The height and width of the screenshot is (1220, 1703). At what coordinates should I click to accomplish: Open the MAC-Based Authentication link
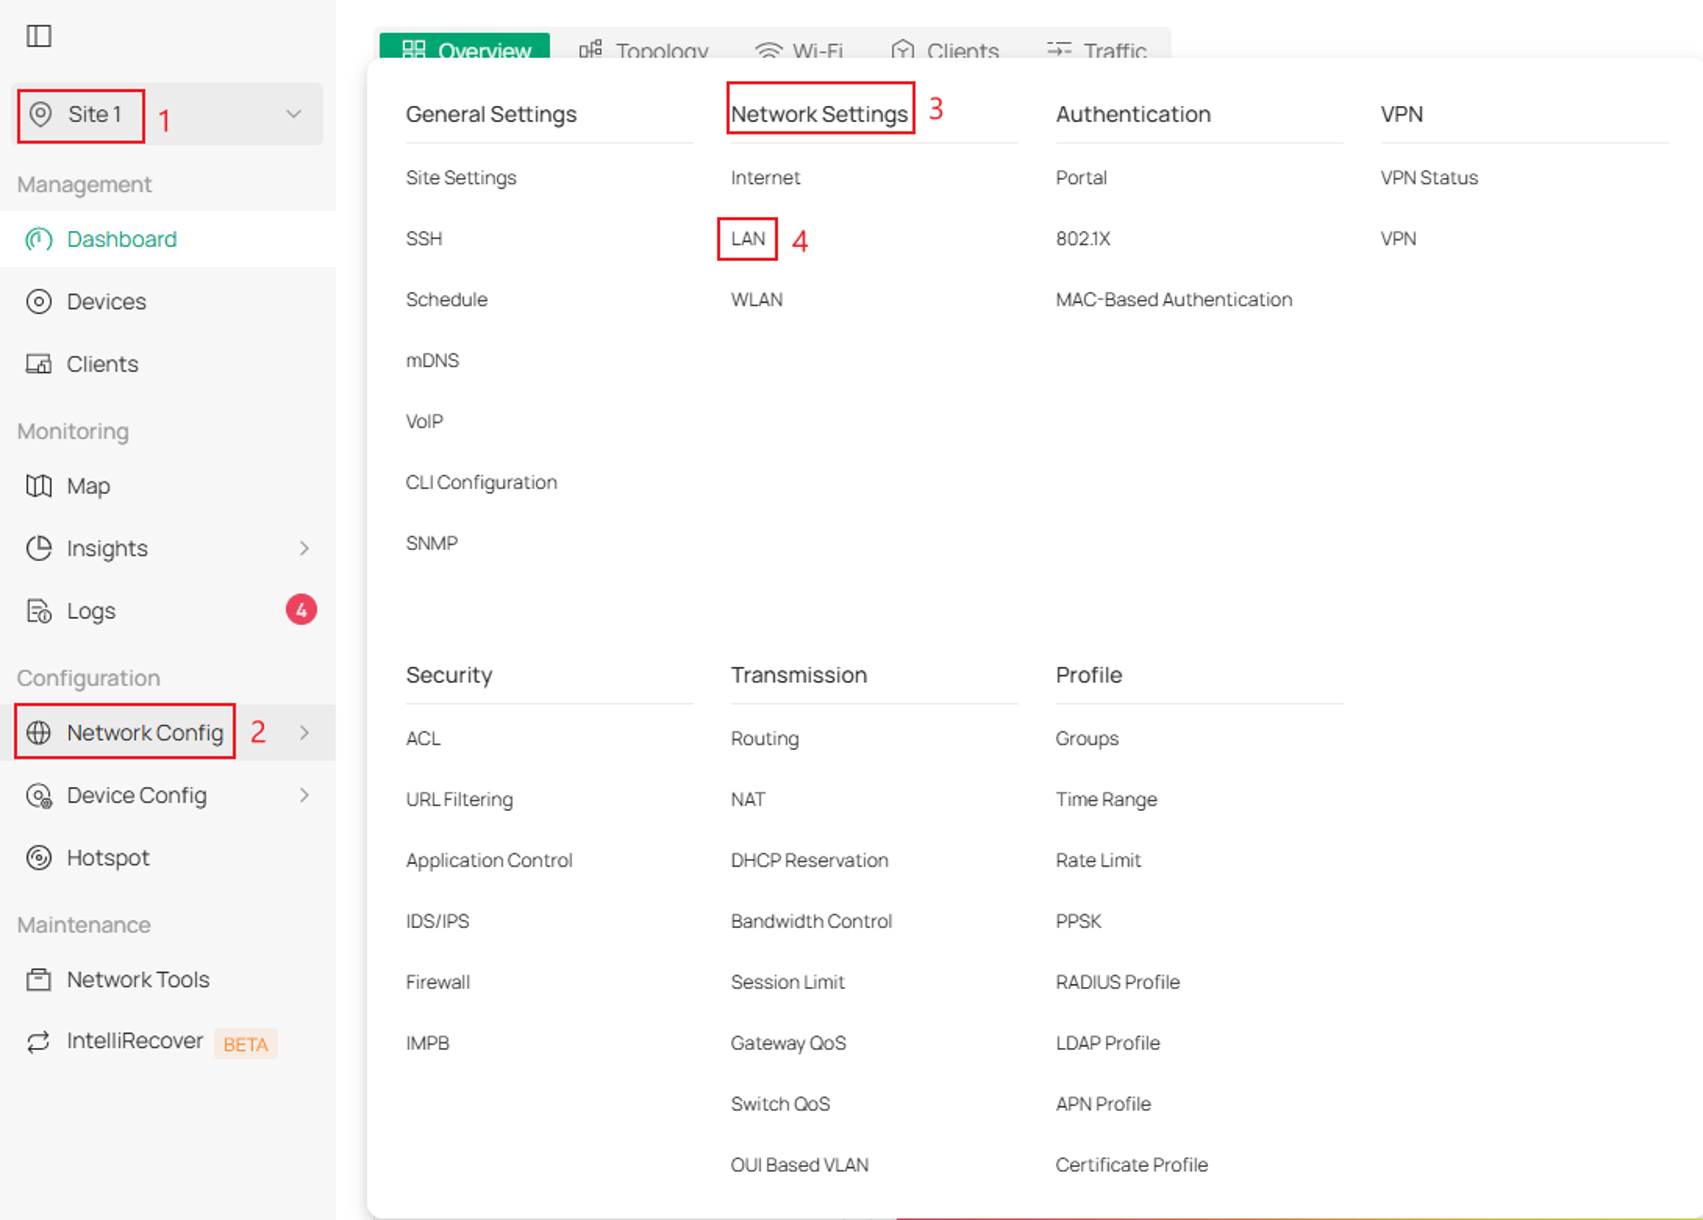(x=1174, y=300)
